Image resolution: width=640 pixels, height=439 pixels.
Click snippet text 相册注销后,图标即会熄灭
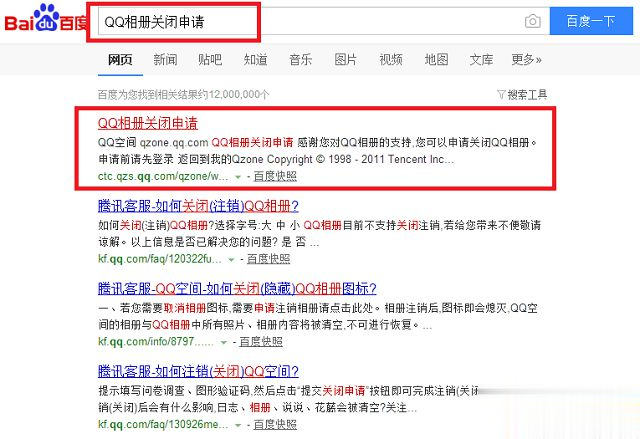point(445,308)
